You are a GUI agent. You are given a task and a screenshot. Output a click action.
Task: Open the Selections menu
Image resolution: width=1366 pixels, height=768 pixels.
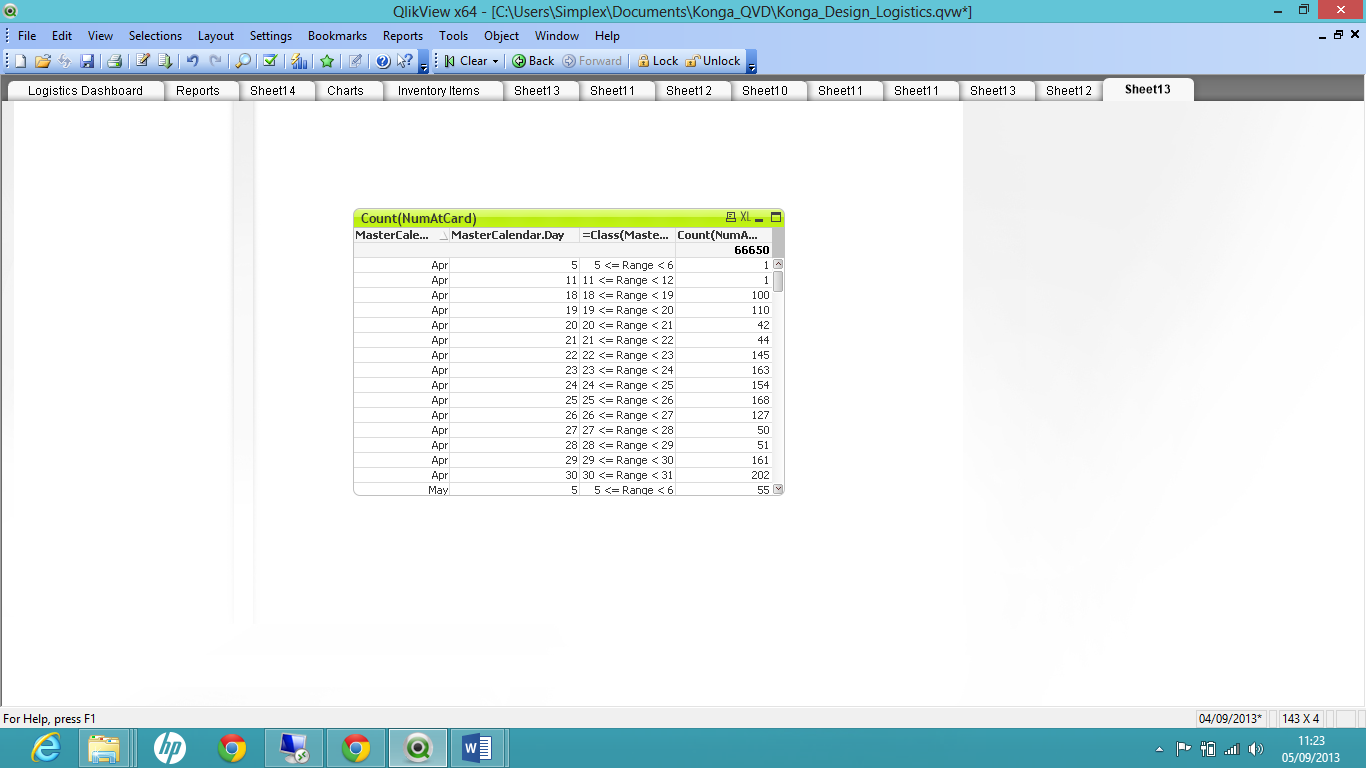[x=156, y=35]
